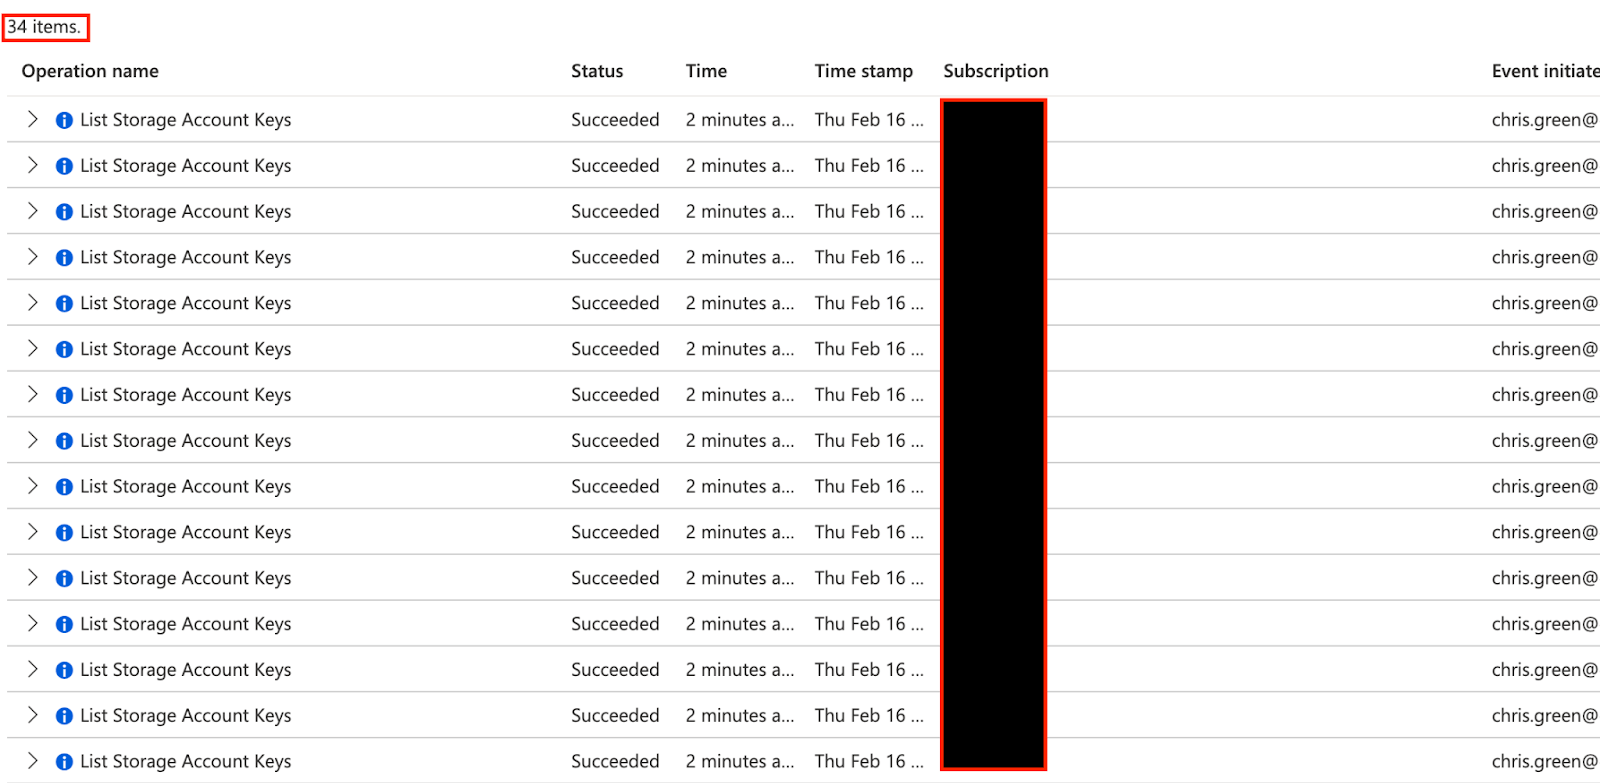Click the info icon on the fourth row
Image resolution: width=1600 pixels, height=783 pixels.
63,257
